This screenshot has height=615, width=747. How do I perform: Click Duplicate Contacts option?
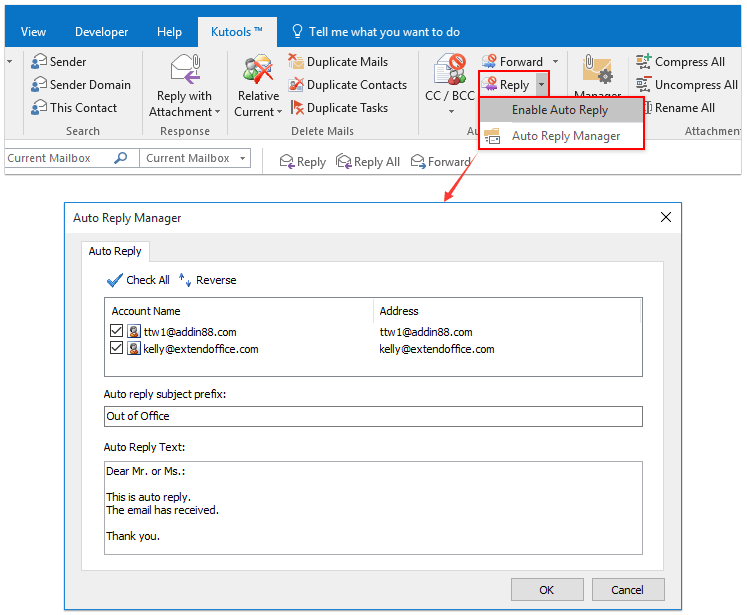point(347,85)
